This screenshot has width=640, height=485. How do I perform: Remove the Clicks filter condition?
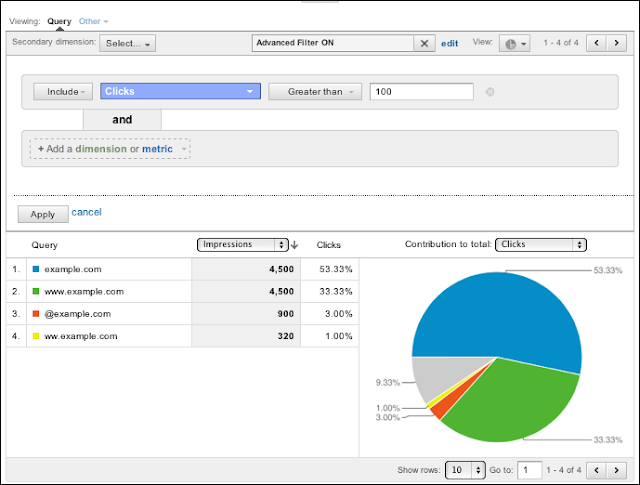tap(489, 92)
